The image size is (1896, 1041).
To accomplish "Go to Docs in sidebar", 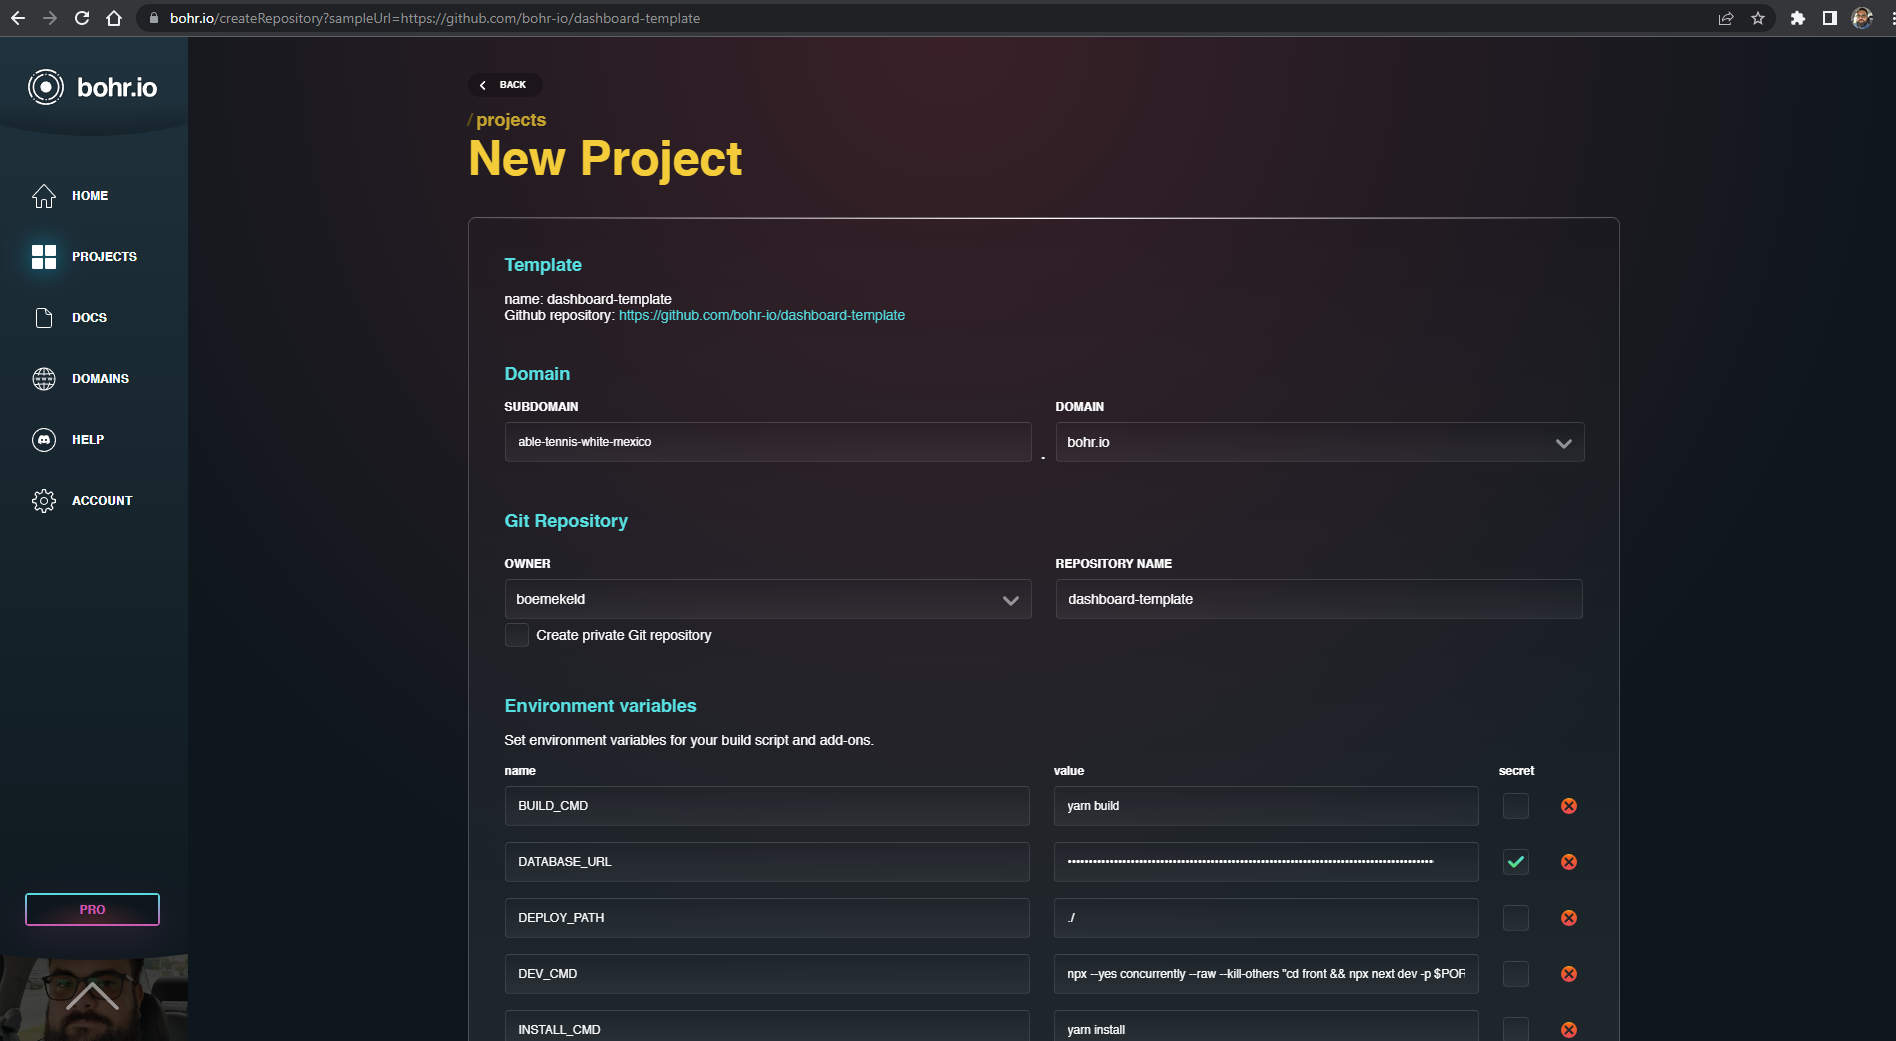I will [x=89, y=318].
